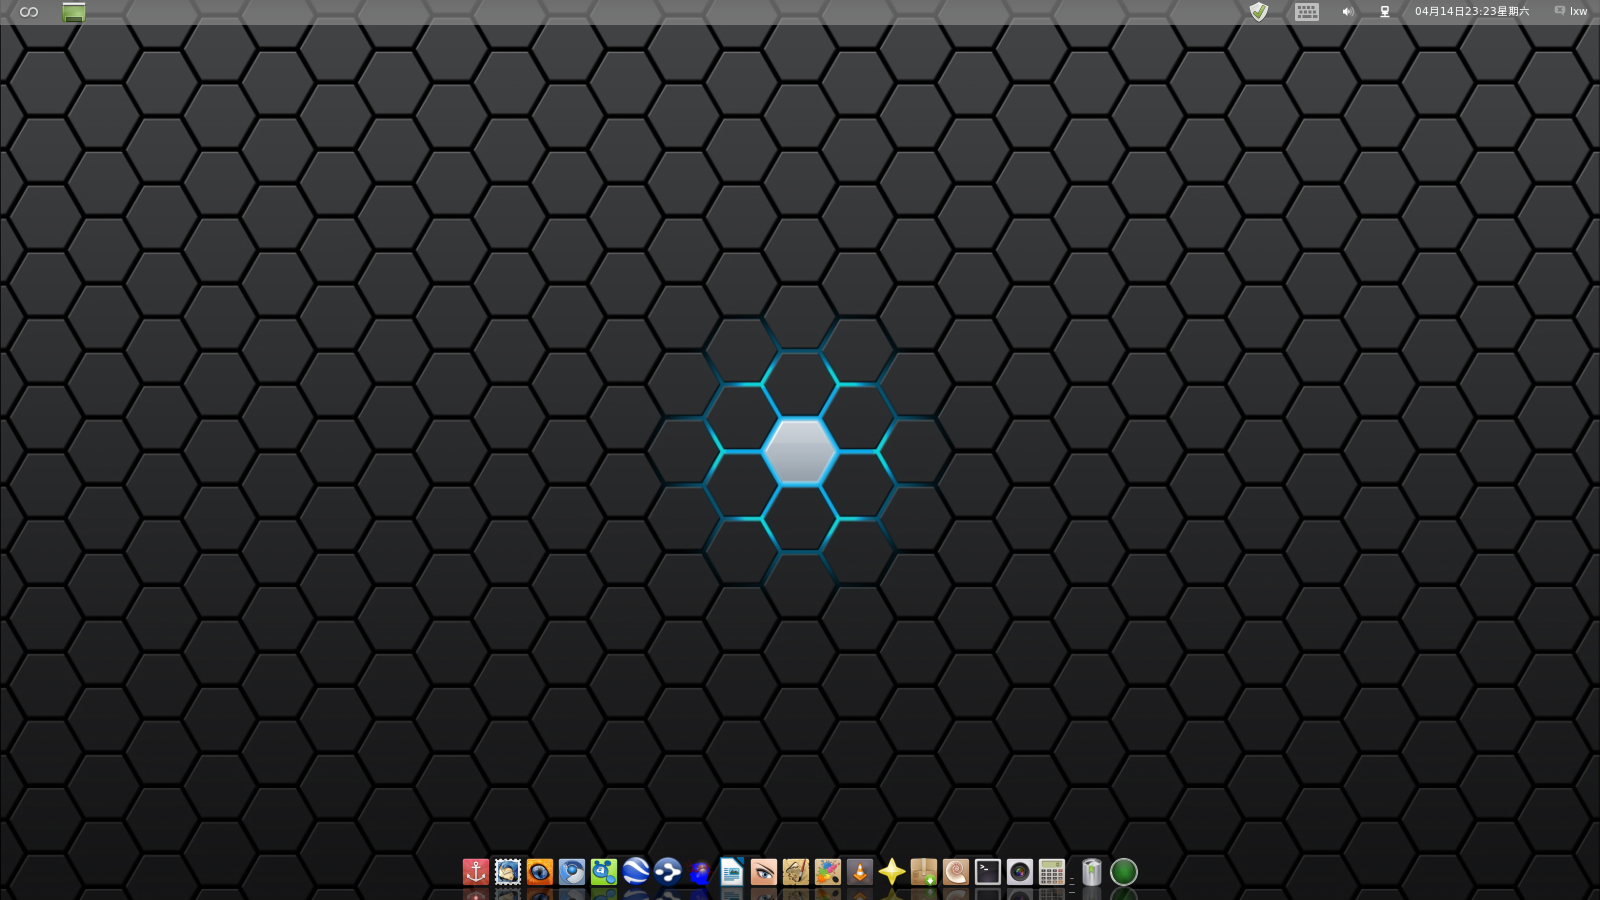Viewport: 1600px width, 900px height.
Task: Click the green window icon in top panel
Action: 74,12
